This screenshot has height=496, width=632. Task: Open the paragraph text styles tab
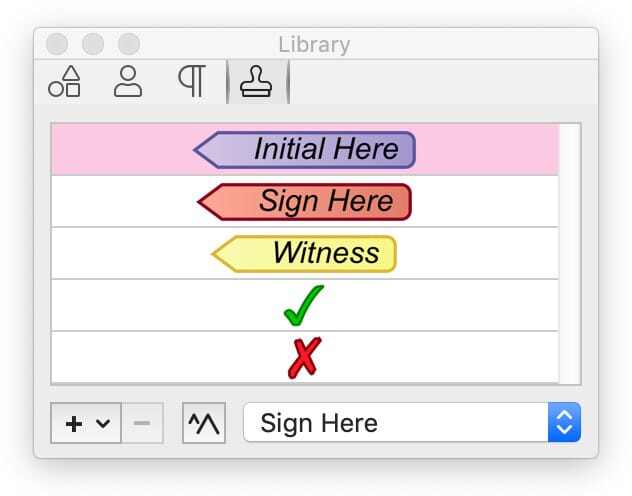tap(192, 82)
